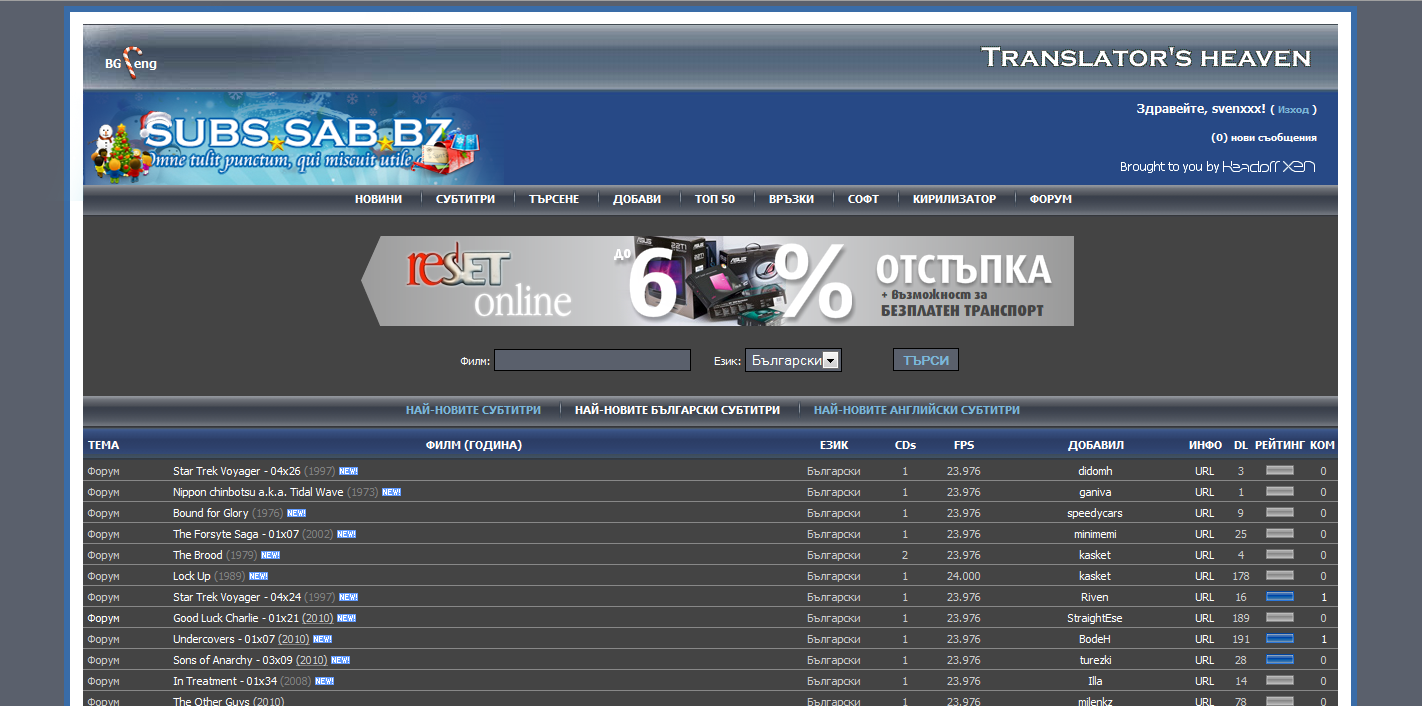Click the Headoff Xen sponsor logo

[1268, 167]
